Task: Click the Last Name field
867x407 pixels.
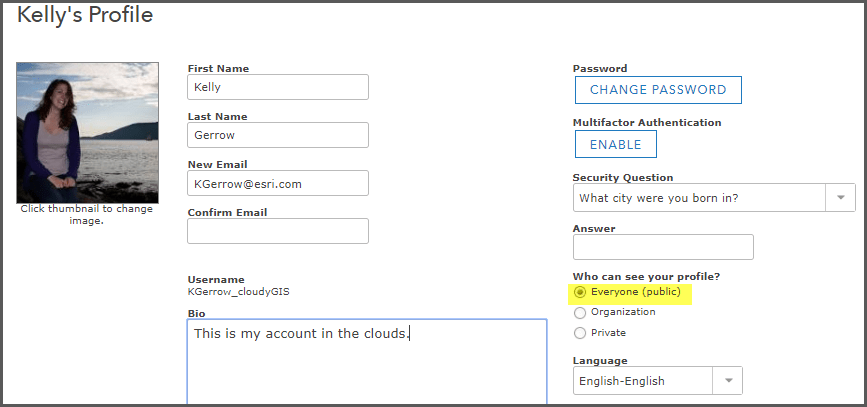Action: (277, 135)
